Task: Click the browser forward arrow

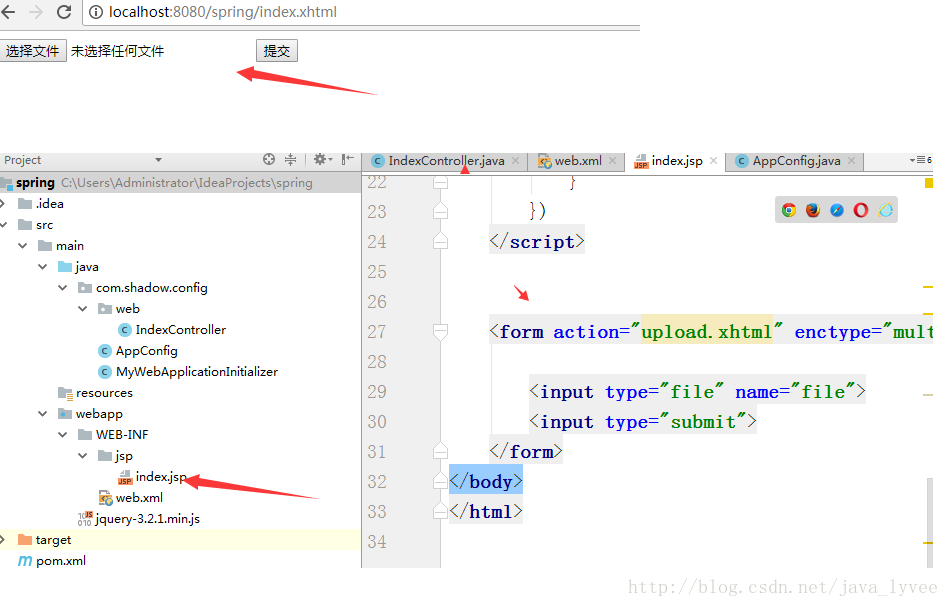Action: 36,11
